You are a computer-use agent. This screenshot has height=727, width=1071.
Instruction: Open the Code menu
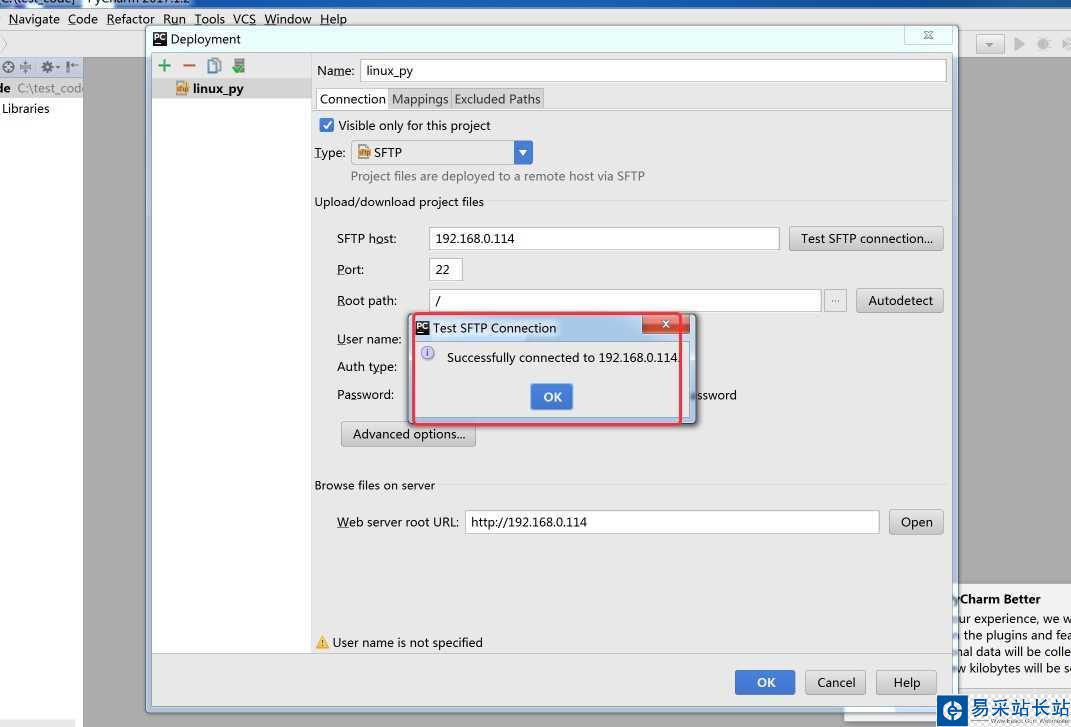point(83,19)
